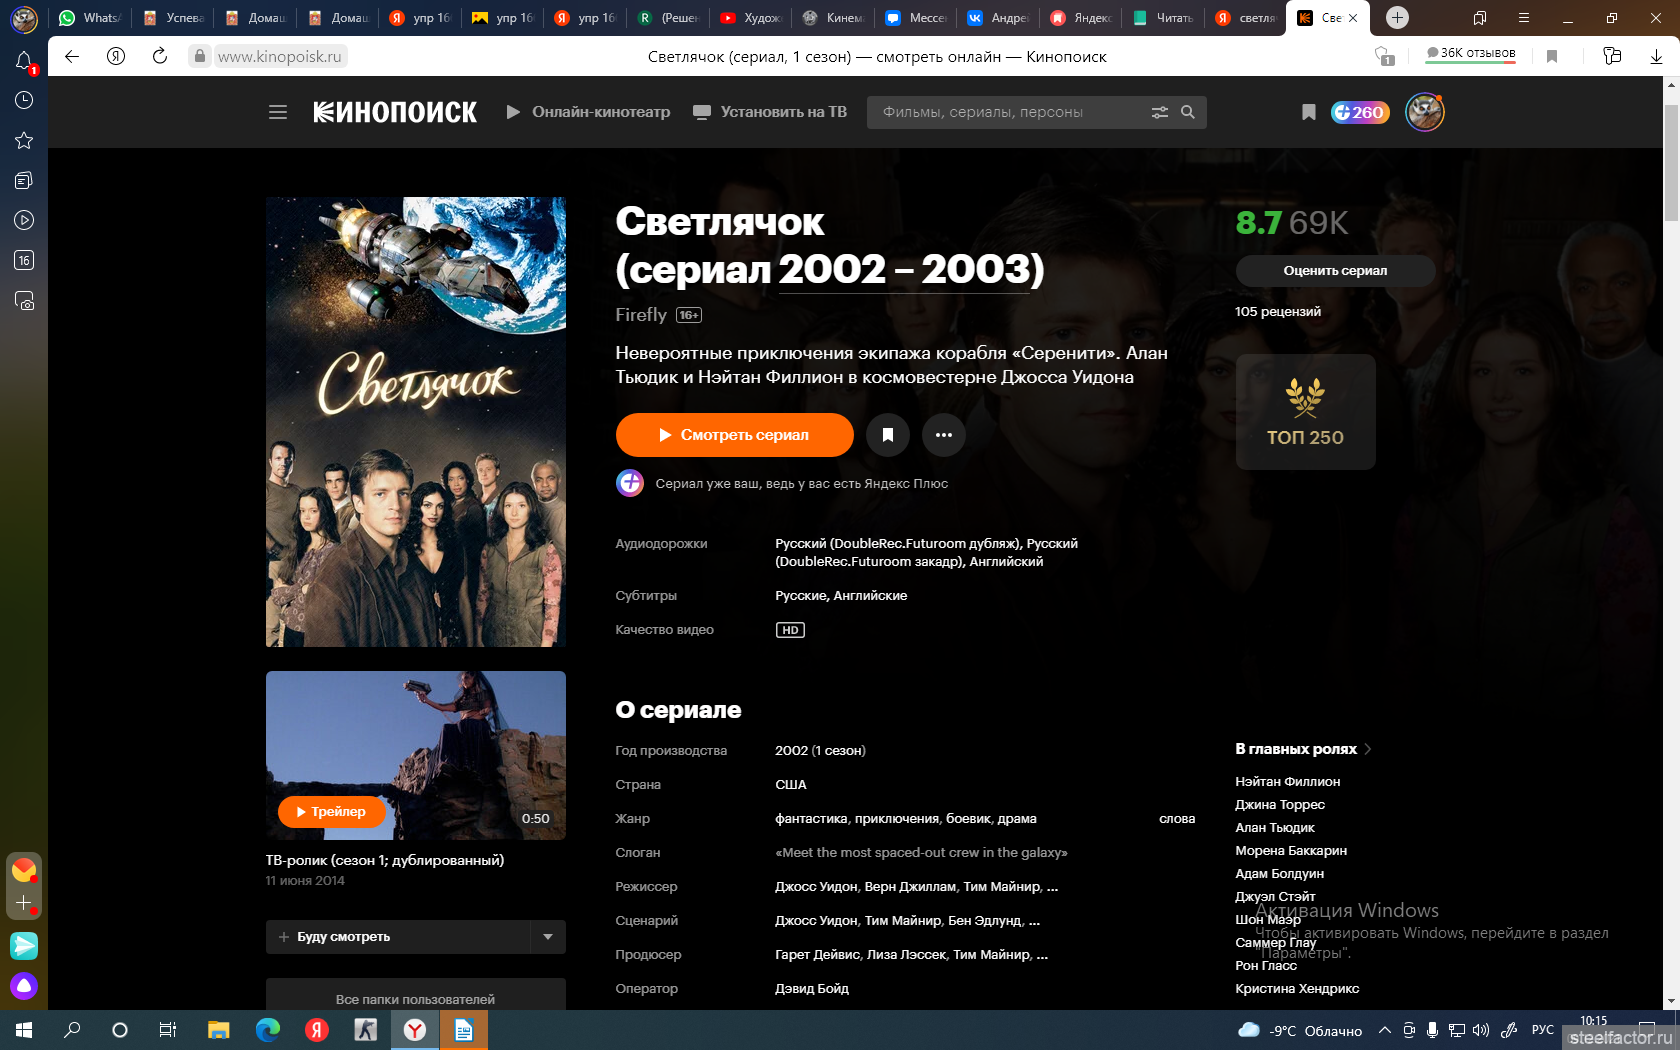
Task: Open browser downloads icon
Action: (1656, 57)
